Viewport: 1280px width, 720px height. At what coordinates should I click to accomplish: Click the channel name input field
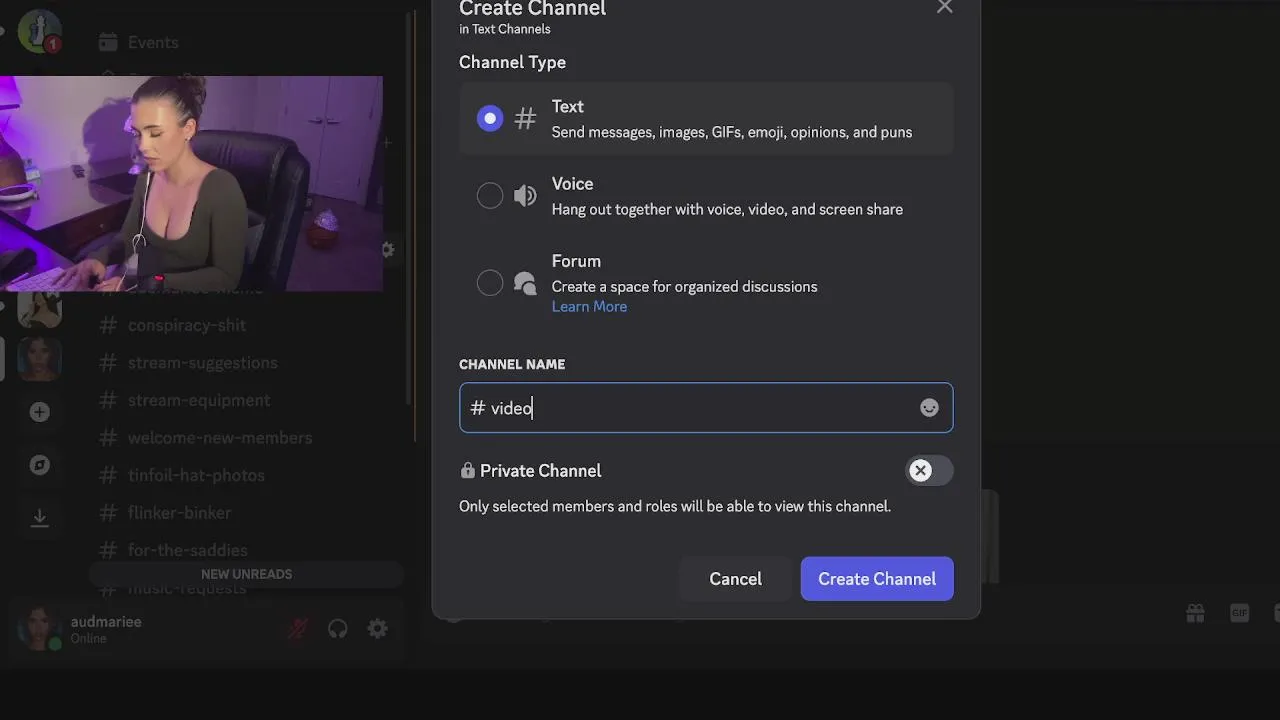click(x=706, y=408)
